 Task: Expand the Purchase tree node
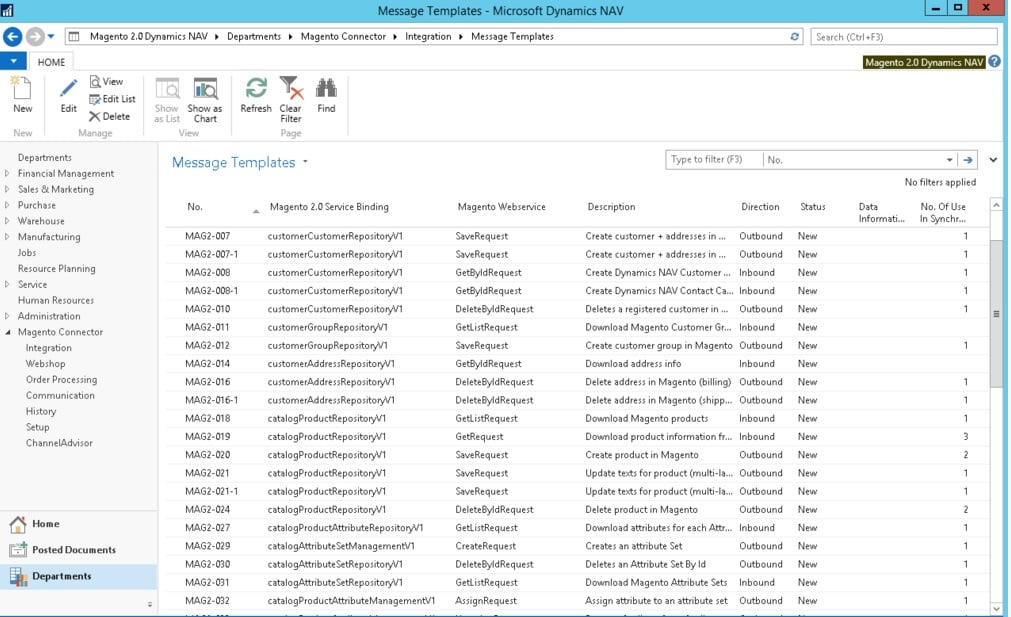[x=7, y=205]
